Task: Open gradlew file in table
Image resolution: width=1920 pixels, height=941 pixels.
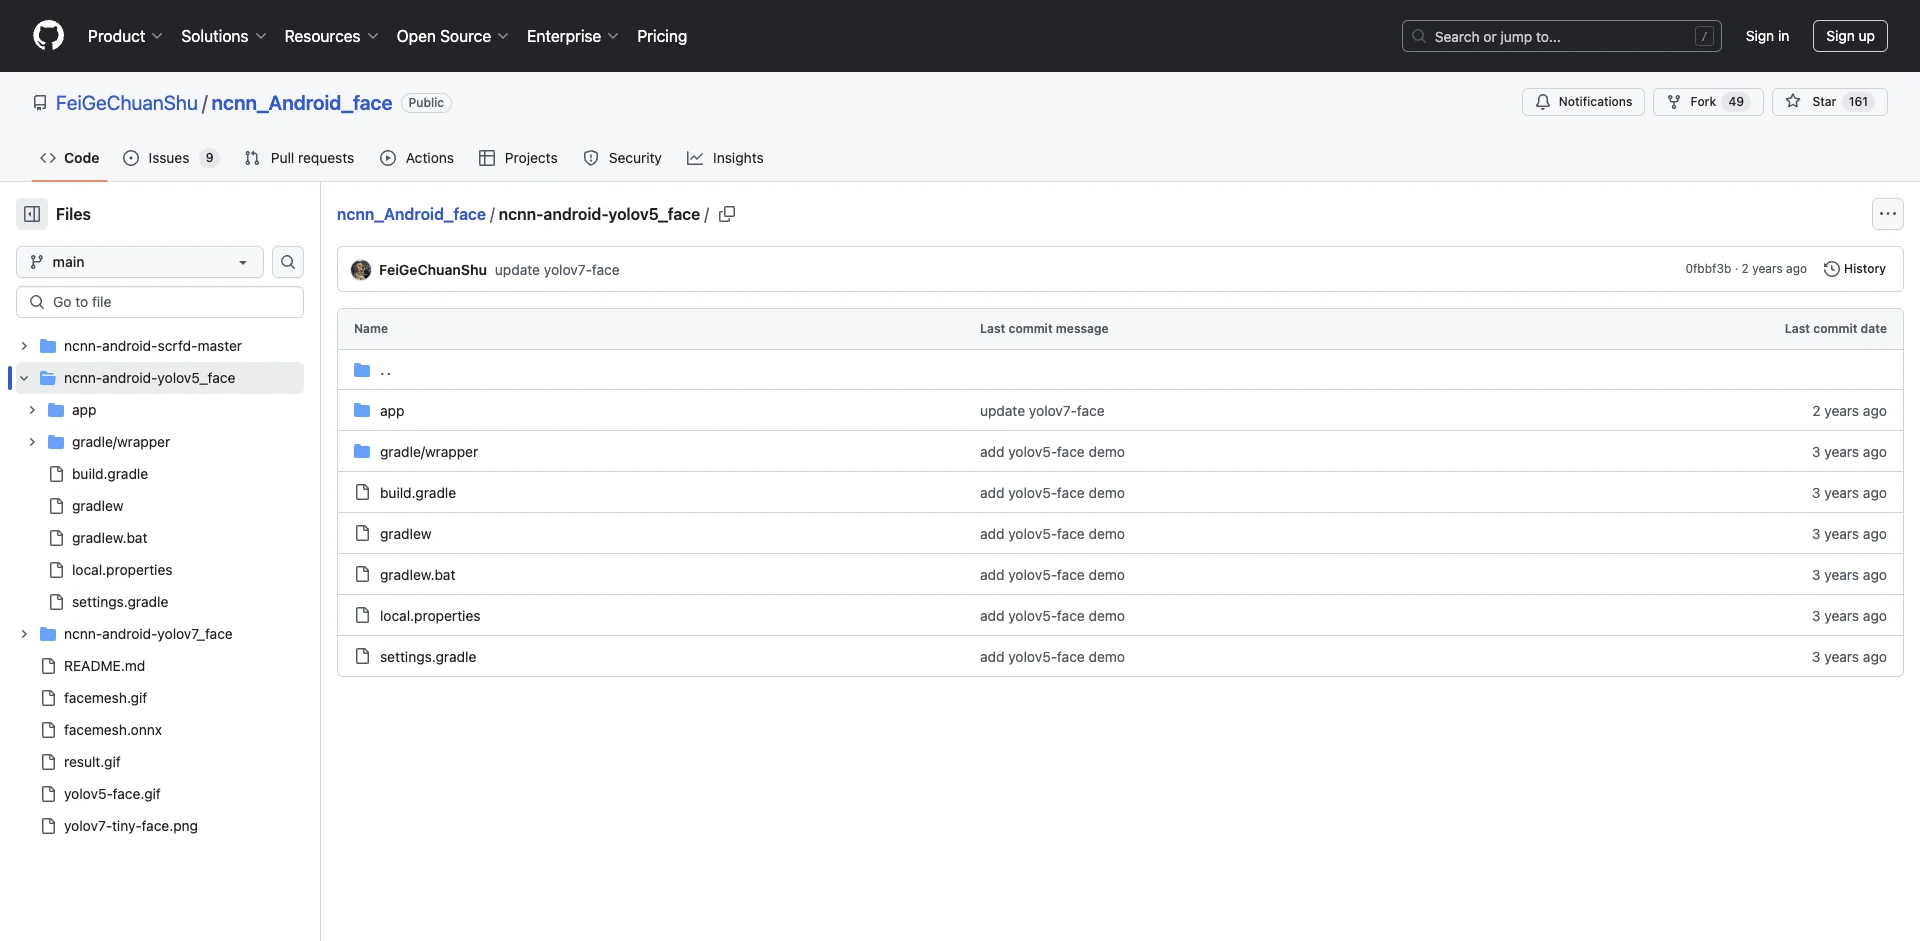Action: [405, 534]
